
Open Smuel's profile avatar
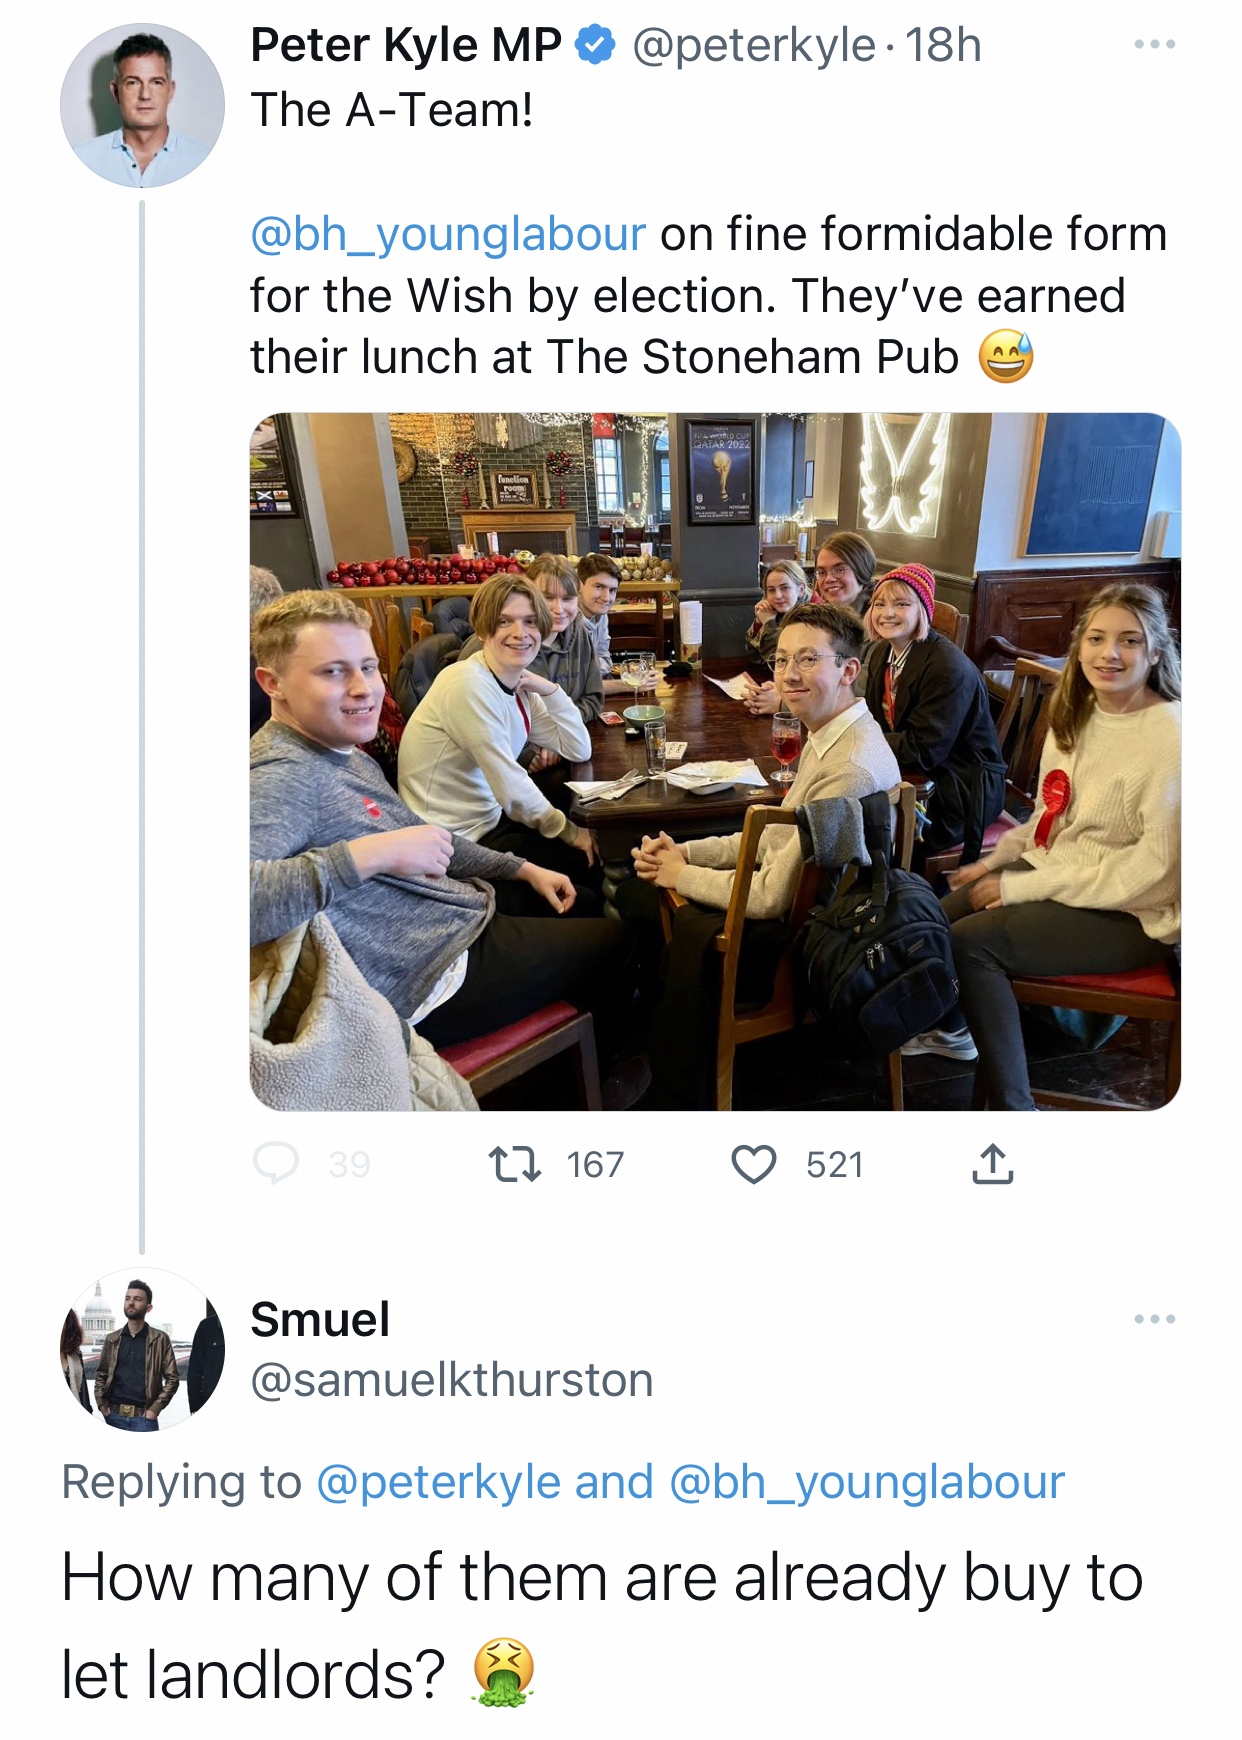[142, 1350]
